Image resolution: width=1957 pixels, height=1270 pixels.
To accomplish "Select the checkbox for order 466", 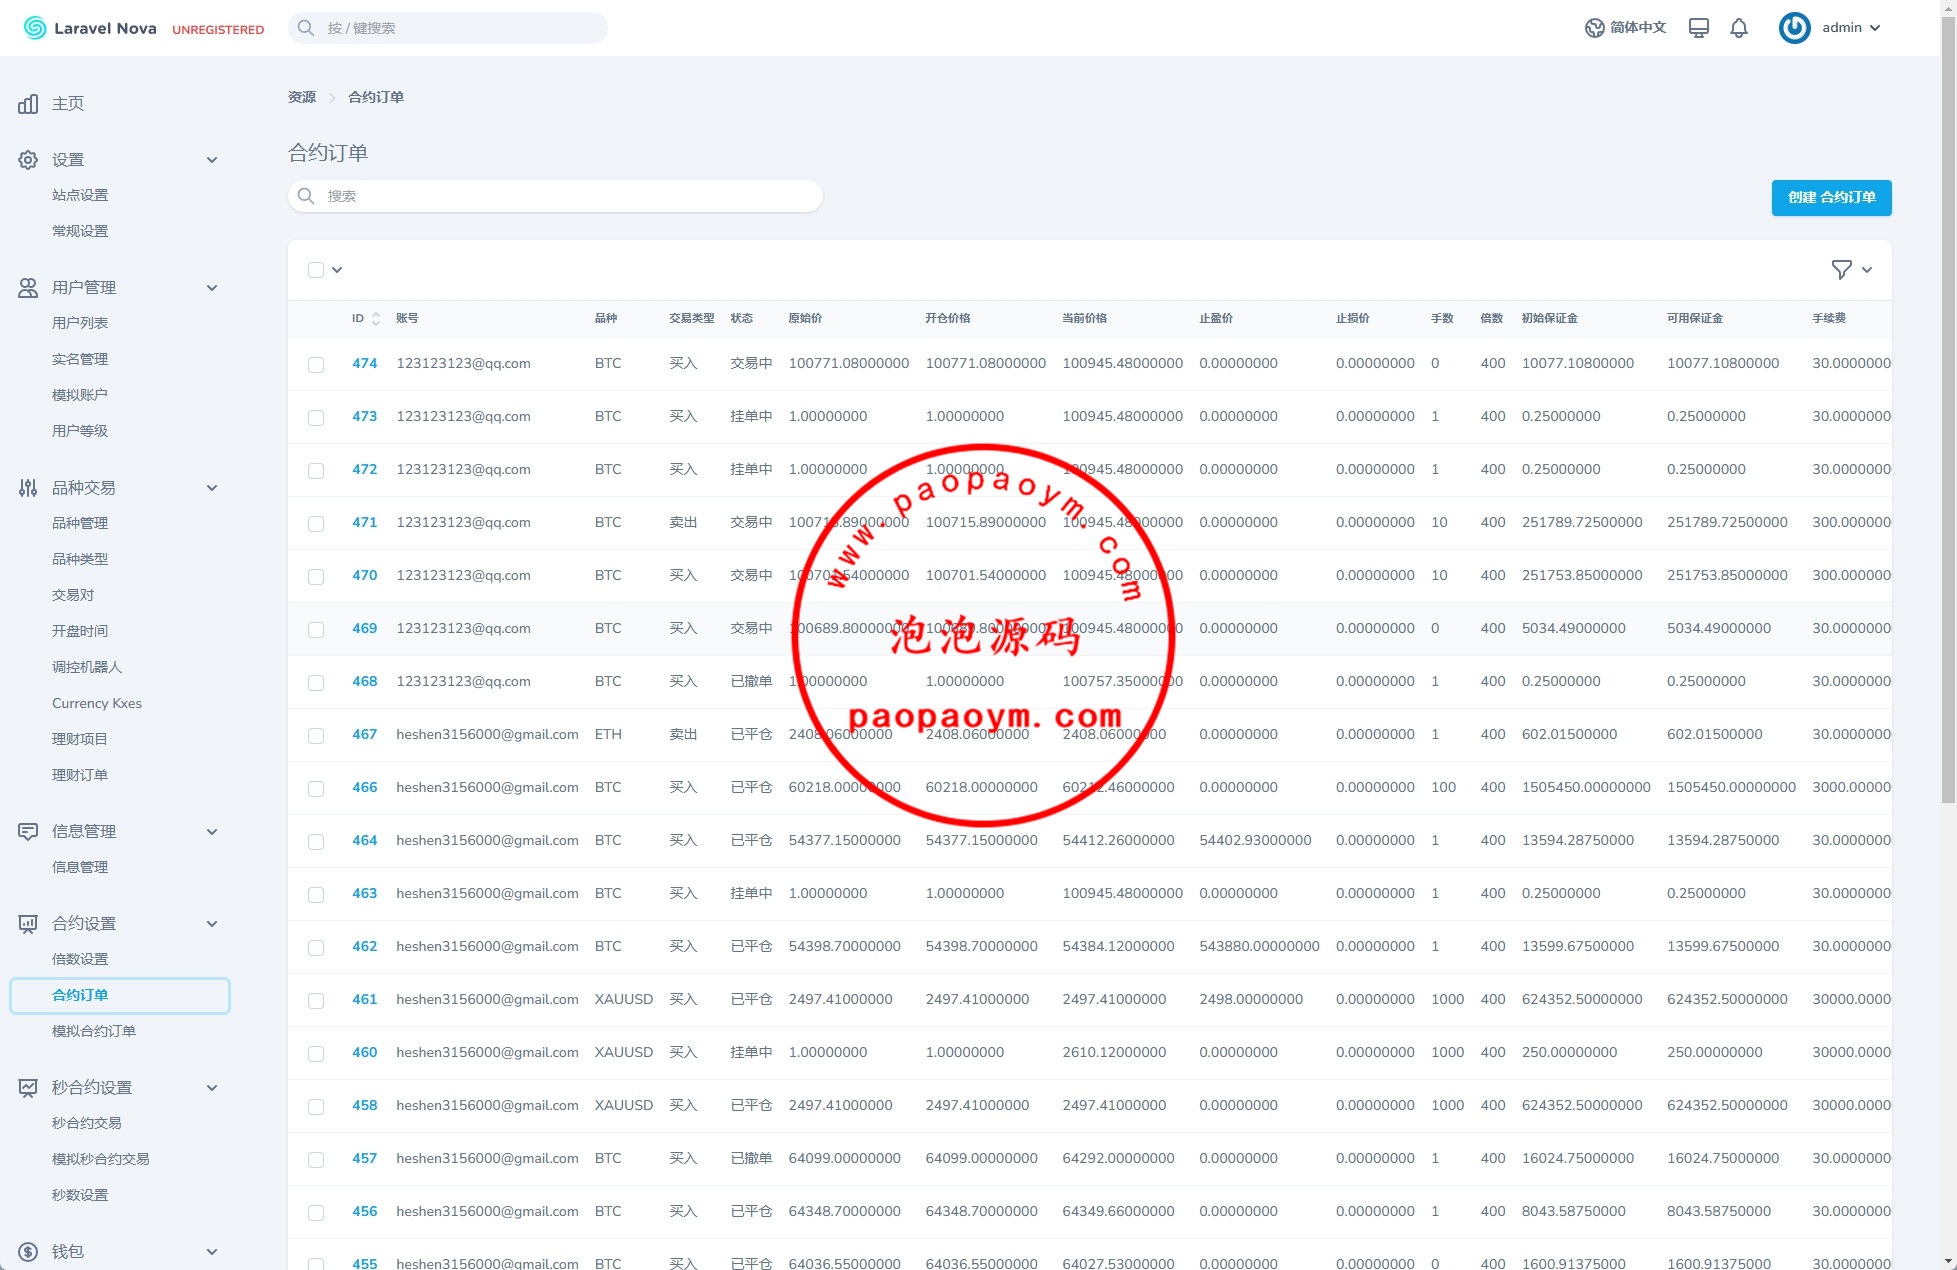I will (316, 789).
